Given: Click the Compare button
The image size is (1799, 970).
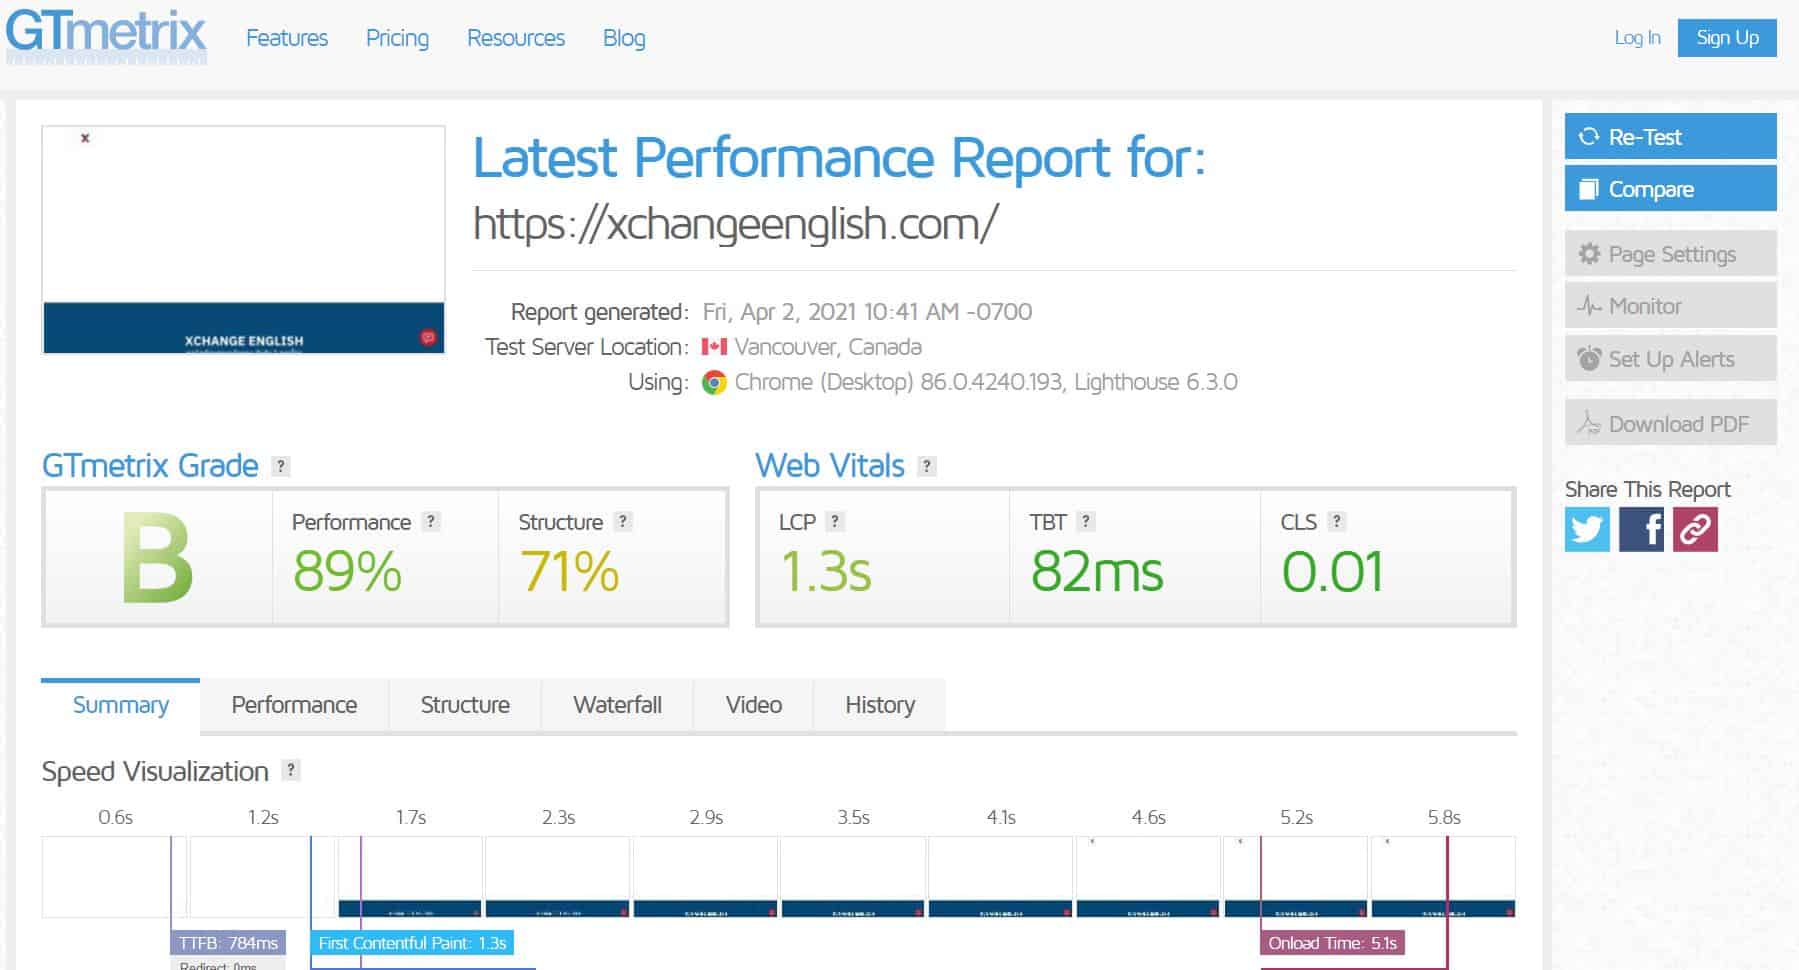Looking at the screenshot, I should click(x=1670, y=188).
